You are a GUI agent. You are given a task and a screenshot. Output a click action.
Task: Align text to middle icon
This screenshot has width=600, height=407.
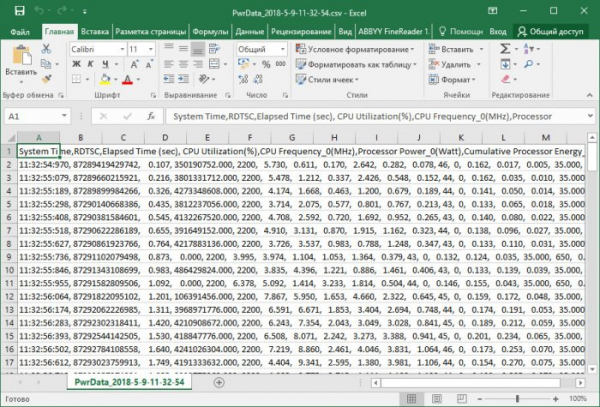pos(183,49)
